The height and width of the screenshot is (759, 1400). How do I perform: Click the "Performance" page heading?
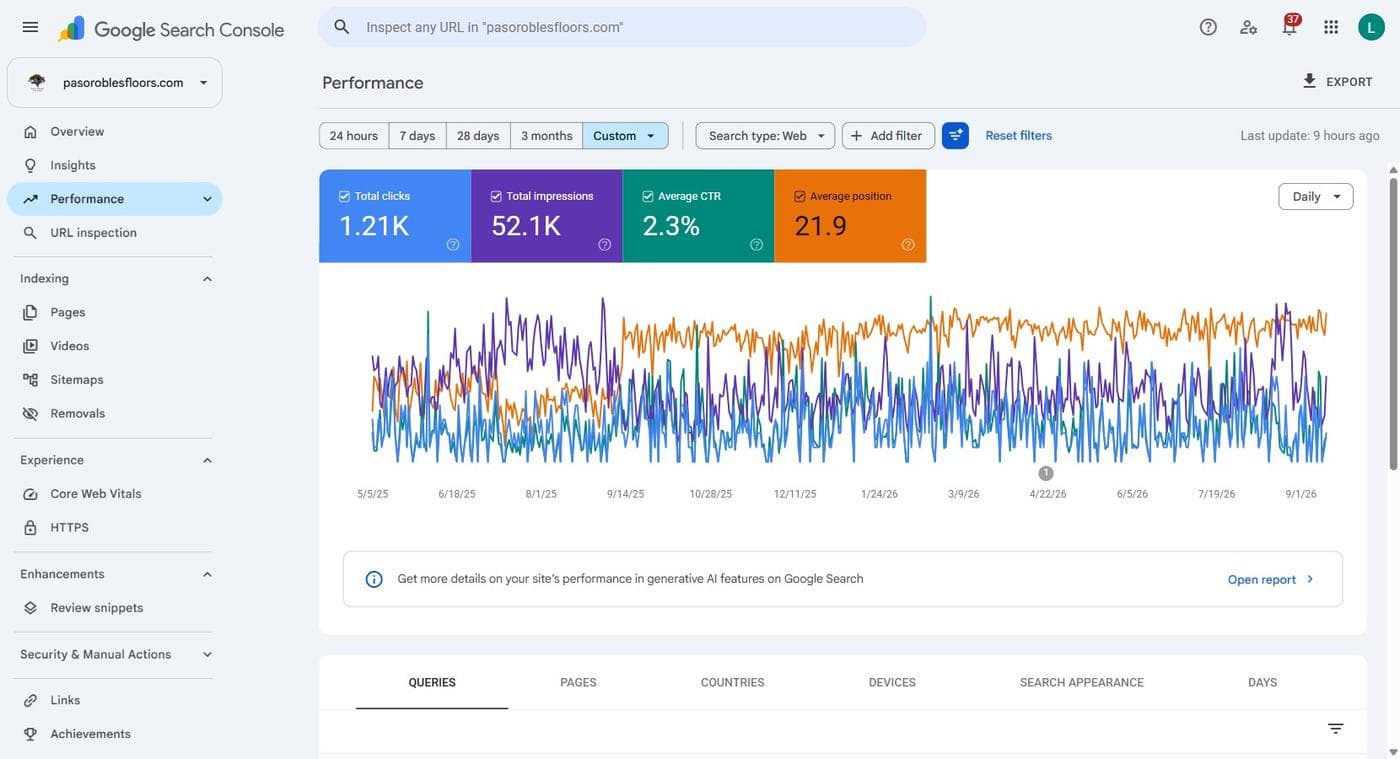[373, 82]
